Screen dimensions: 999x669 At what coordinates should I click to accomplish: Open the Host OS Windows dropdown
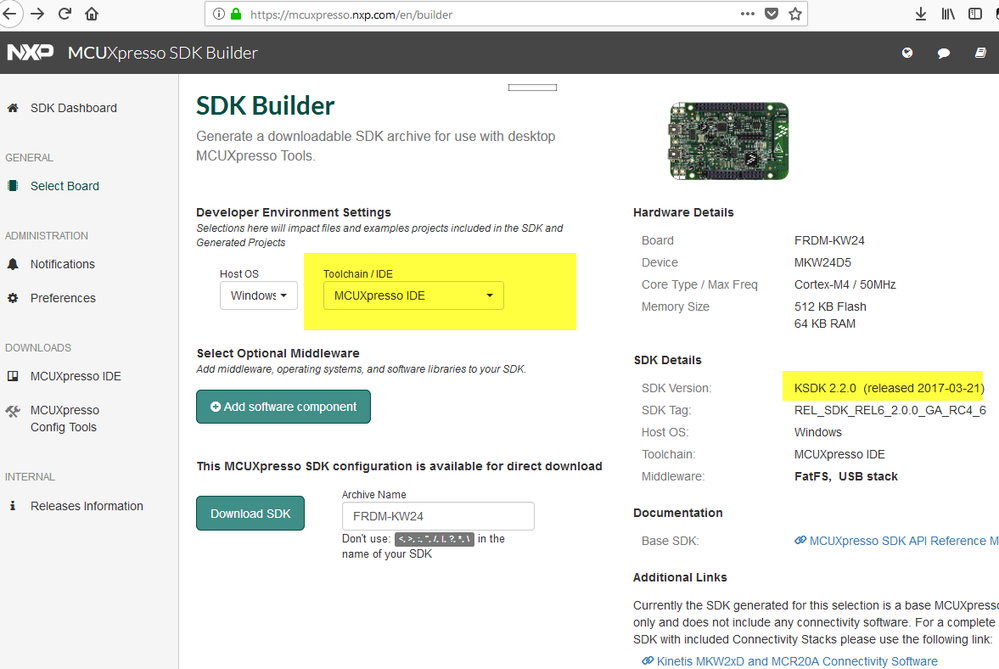pos(259,296)
